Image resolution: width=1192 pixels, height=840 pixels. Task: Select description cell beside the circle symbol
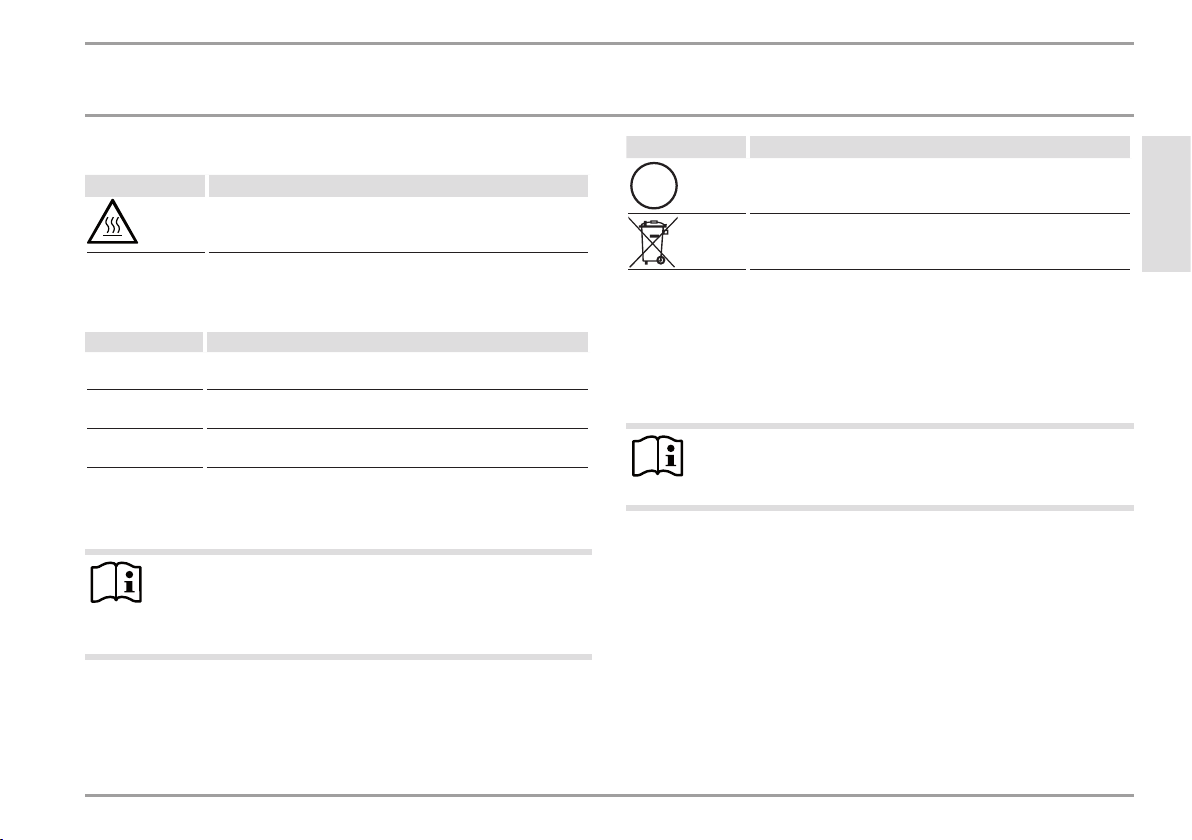(x=940, y=185)
